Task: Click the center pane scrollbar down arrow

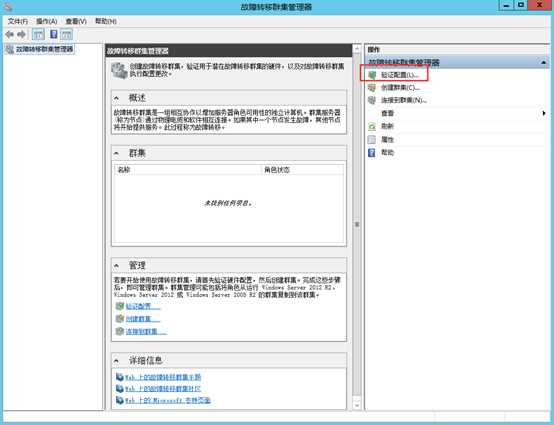Action: 357,406
